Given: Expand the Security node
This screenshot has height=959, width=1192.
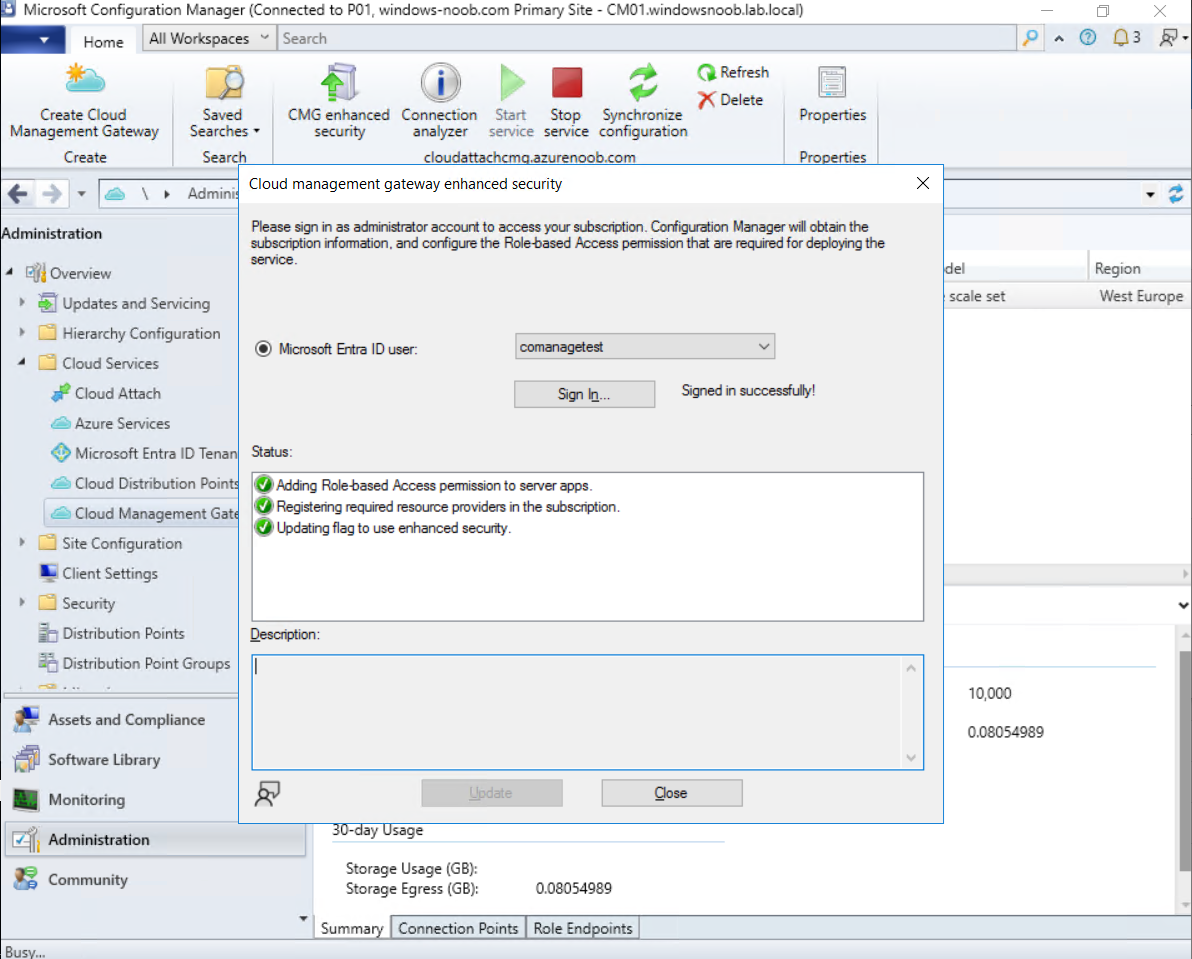Looking at the screenshot, I should pyautogui.click(x=22, y=602).
